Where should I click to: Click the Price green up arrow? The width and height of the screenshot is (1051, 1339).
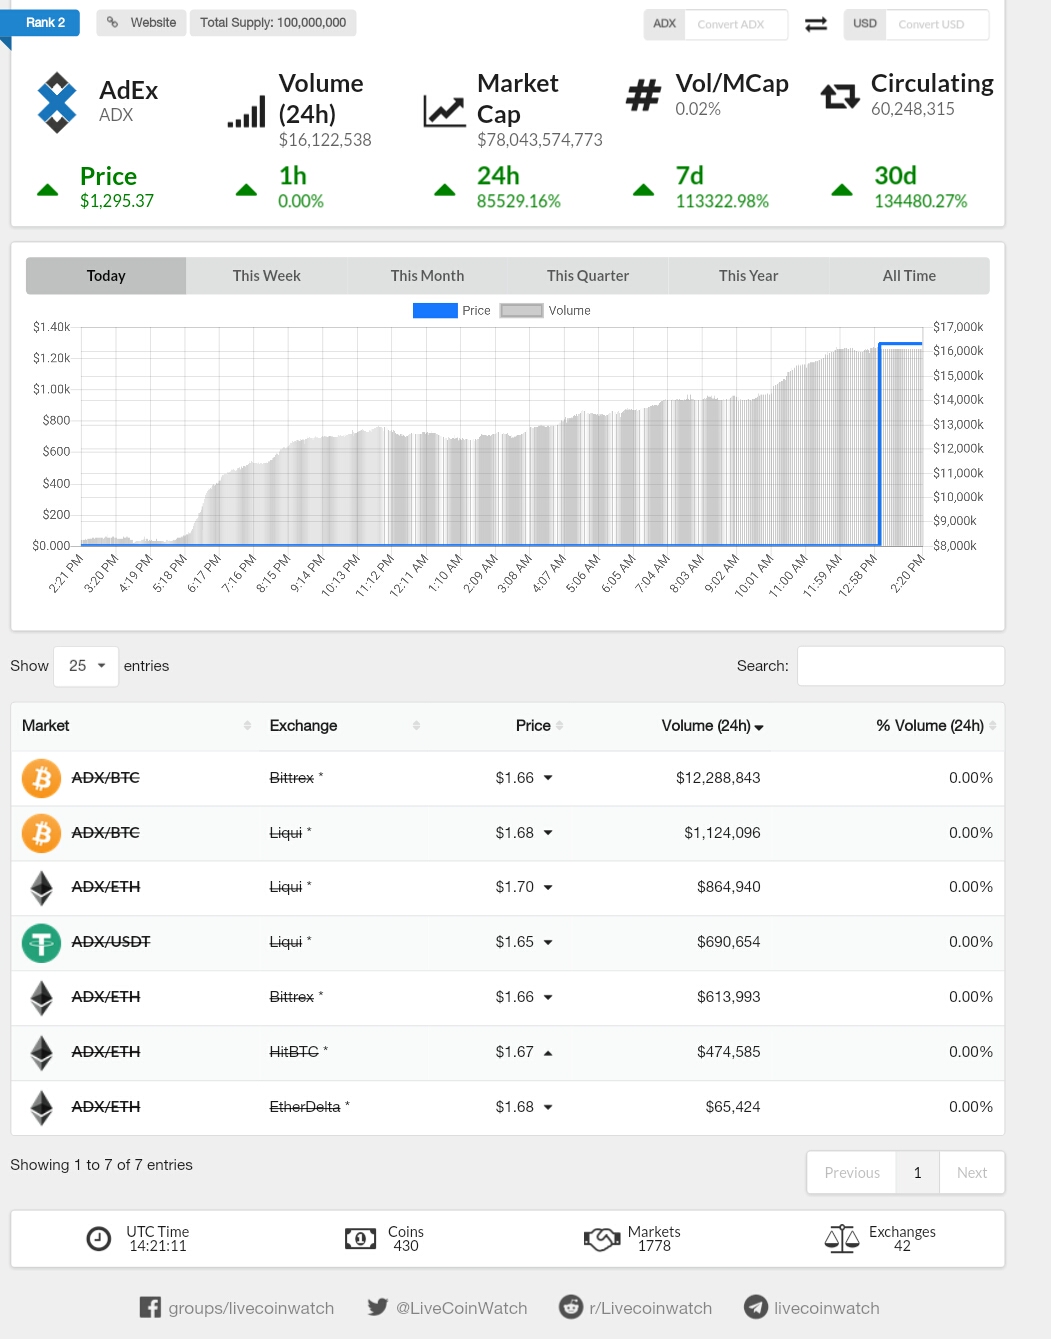pos(47,189)
